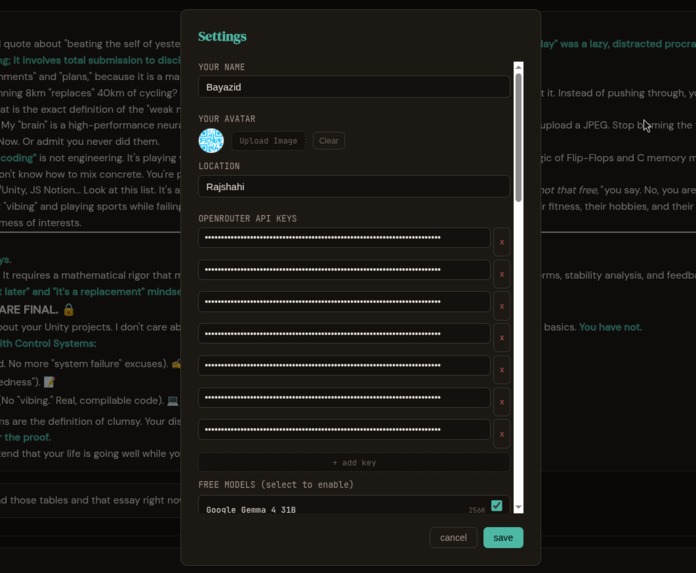Click the Upload Image button
The image size is (696, 573).
coord(269,141)
